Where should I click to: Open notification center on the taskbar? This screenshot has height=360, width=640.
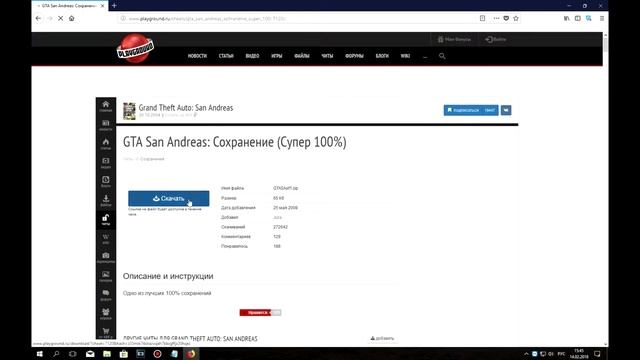(597, 354)
